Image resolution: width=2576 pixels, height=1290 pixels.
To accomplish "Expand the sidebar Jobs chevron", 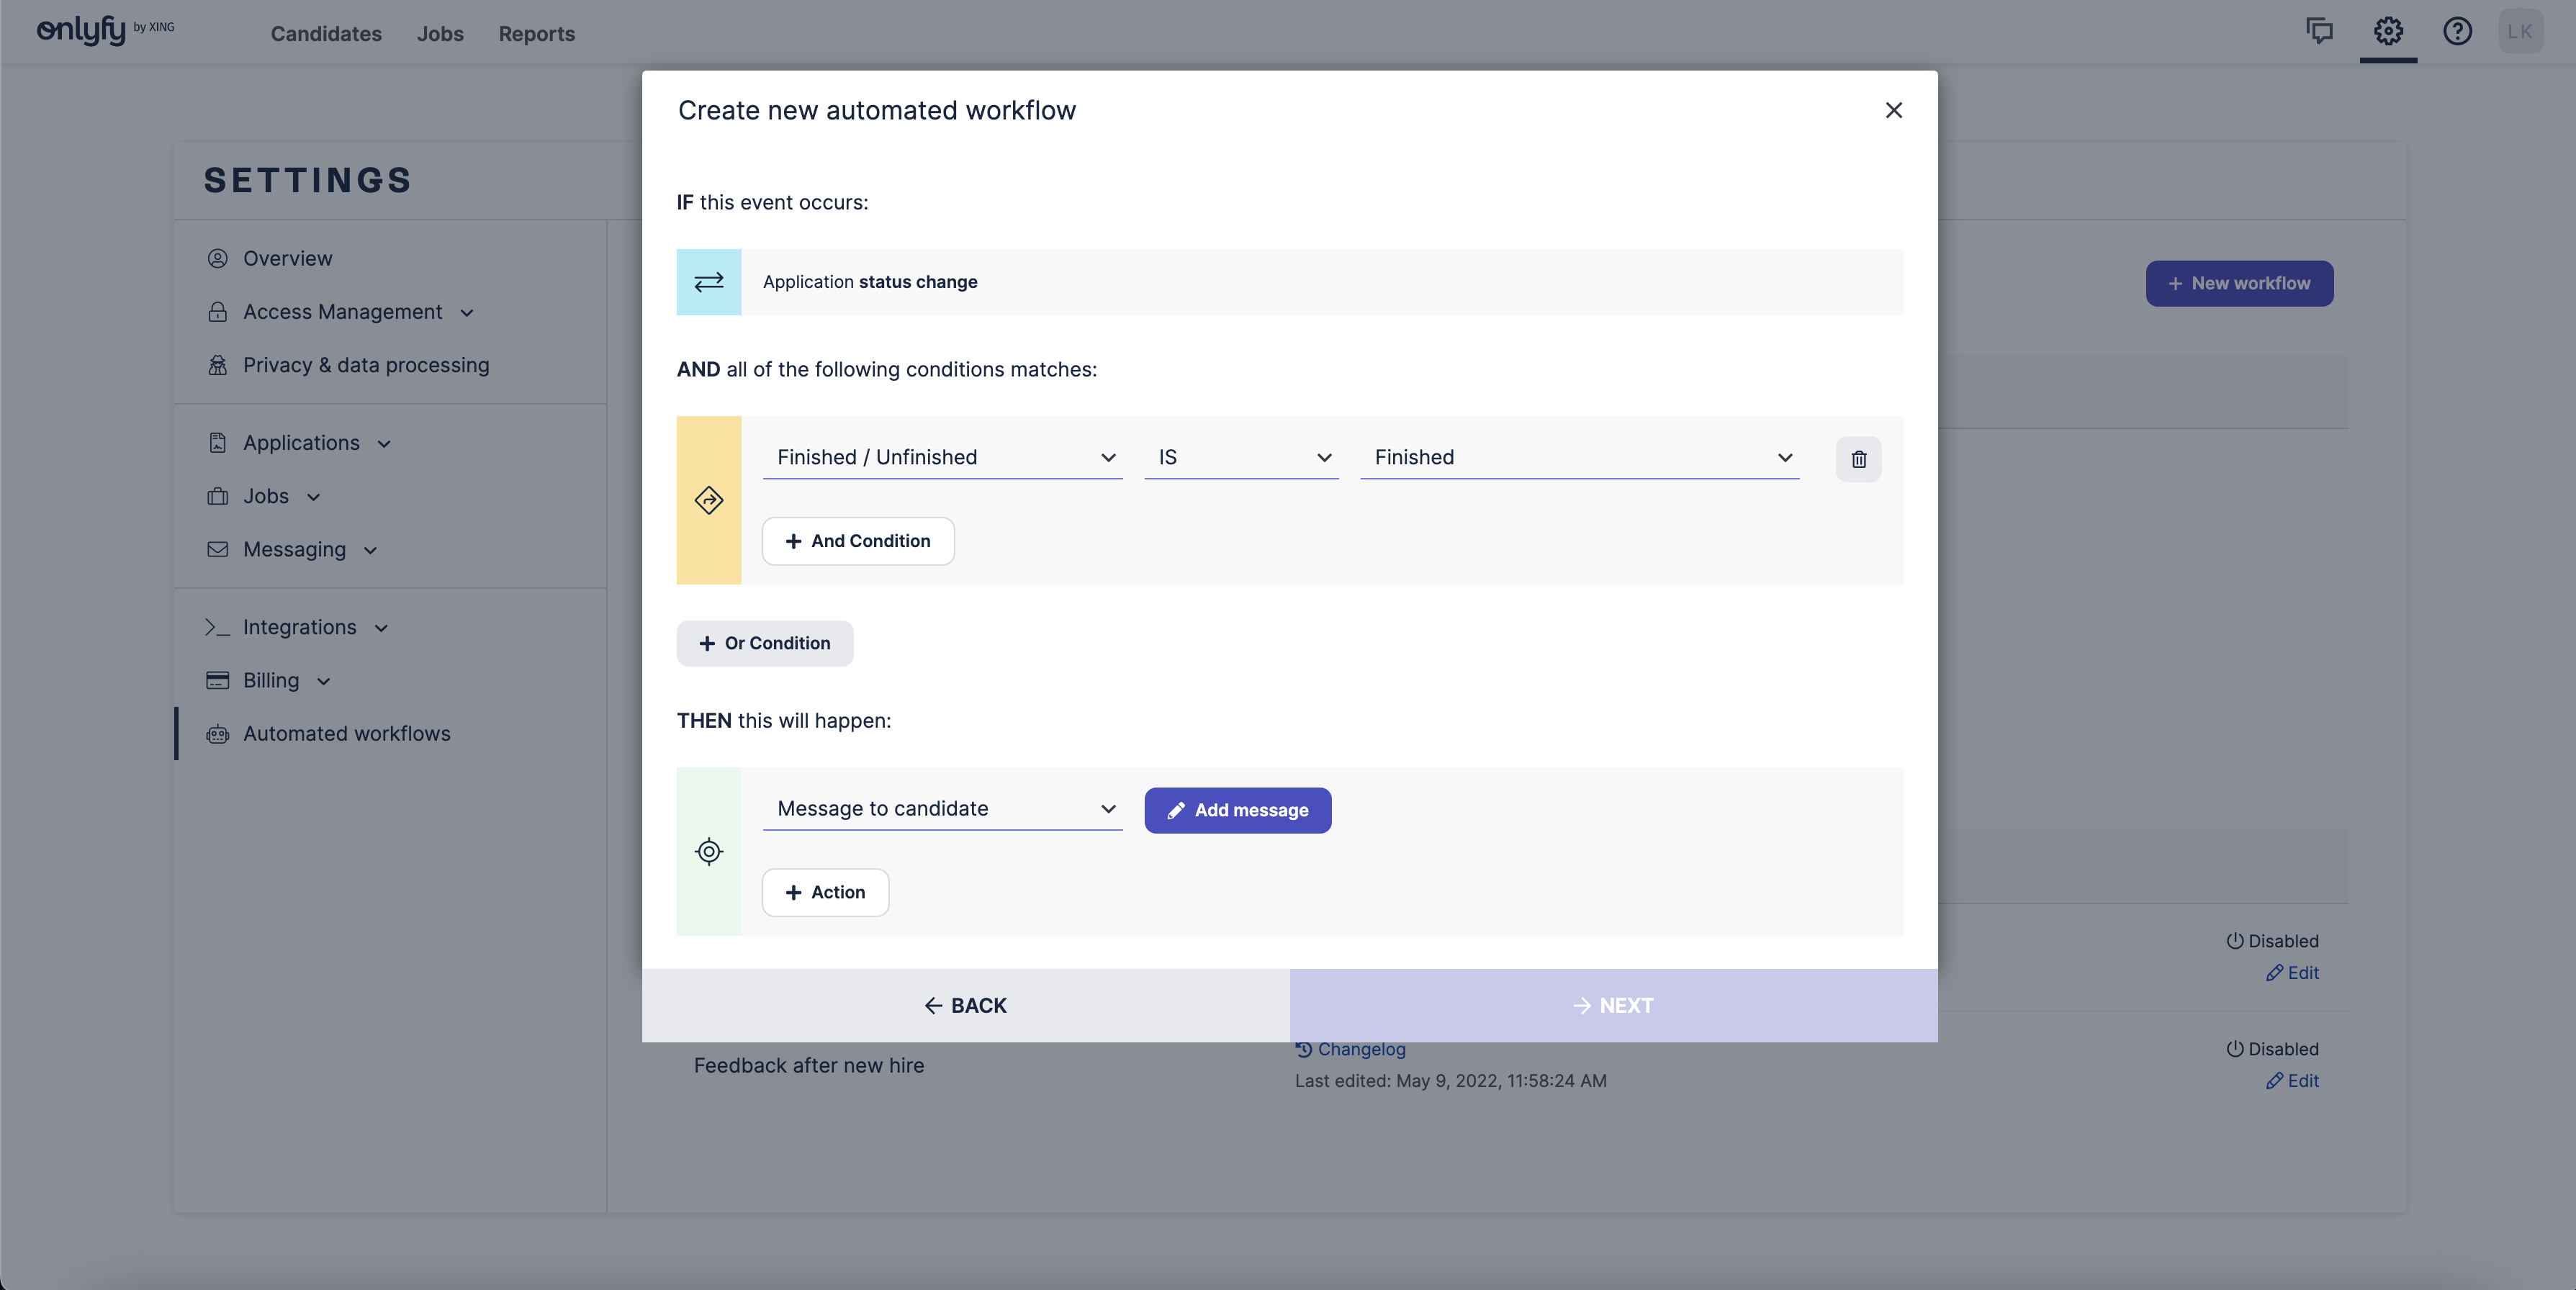I will 313,497.
